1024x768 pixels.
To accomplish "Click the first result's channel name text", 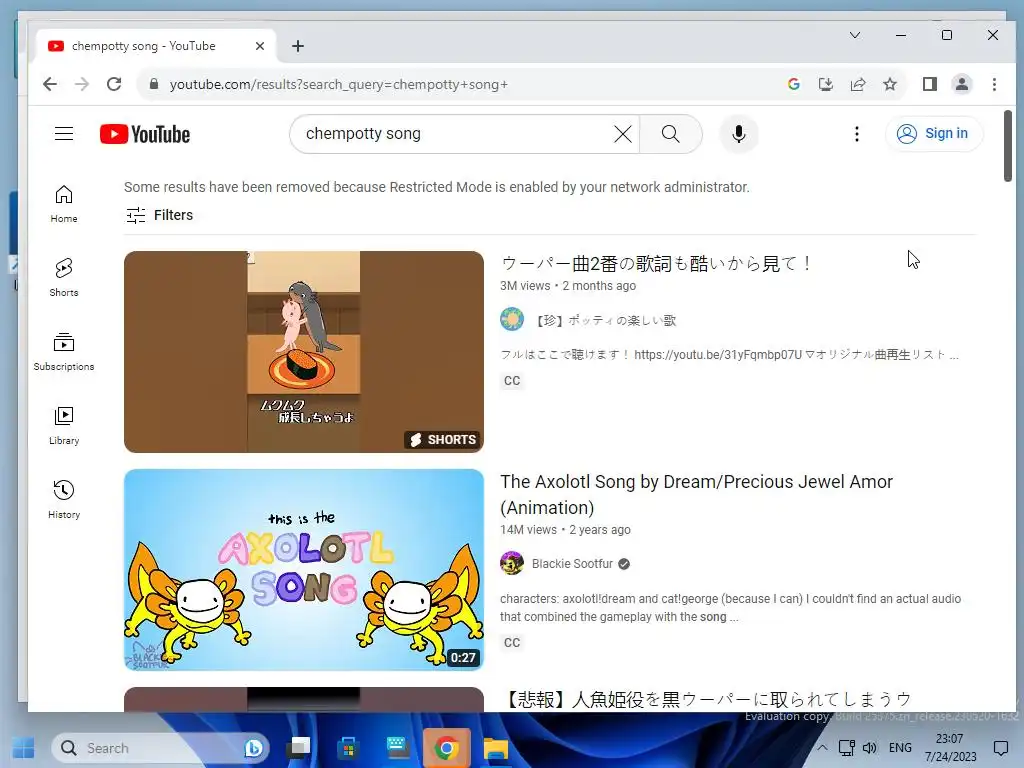I will click(x=605, y=320).
